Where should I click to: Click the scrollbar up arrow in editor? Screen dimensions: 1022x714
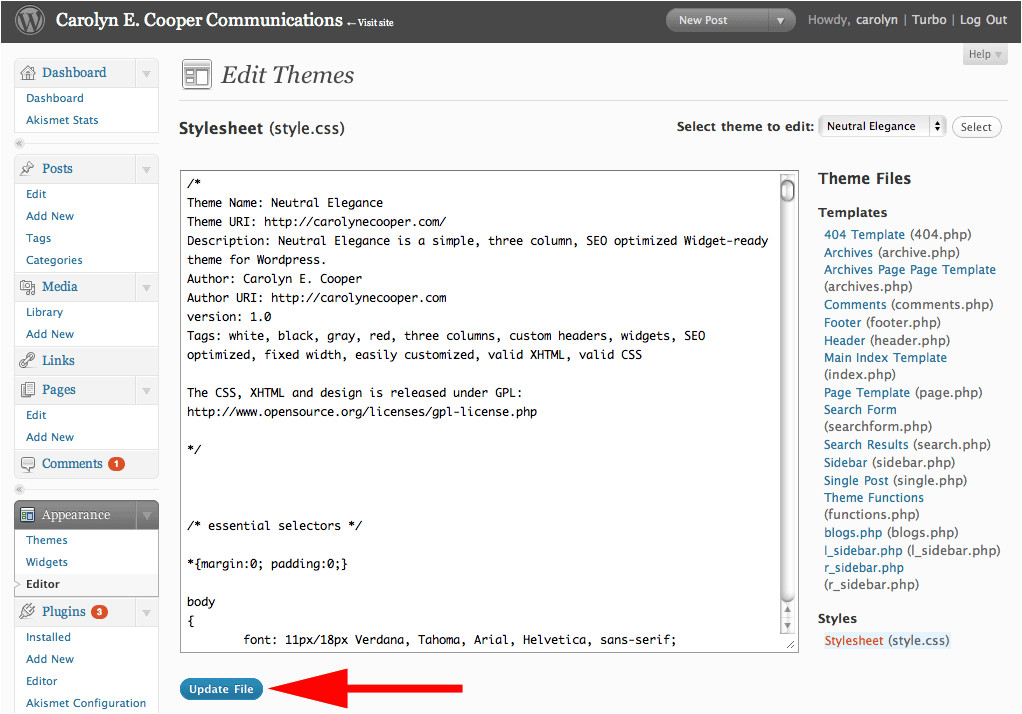tap(787, 610)
